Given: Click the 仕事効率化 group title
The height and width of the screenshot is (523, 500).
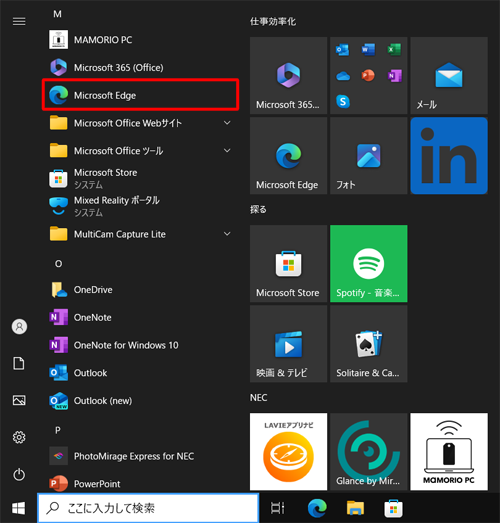Looking at the screenshot, I should pos(273,22).
